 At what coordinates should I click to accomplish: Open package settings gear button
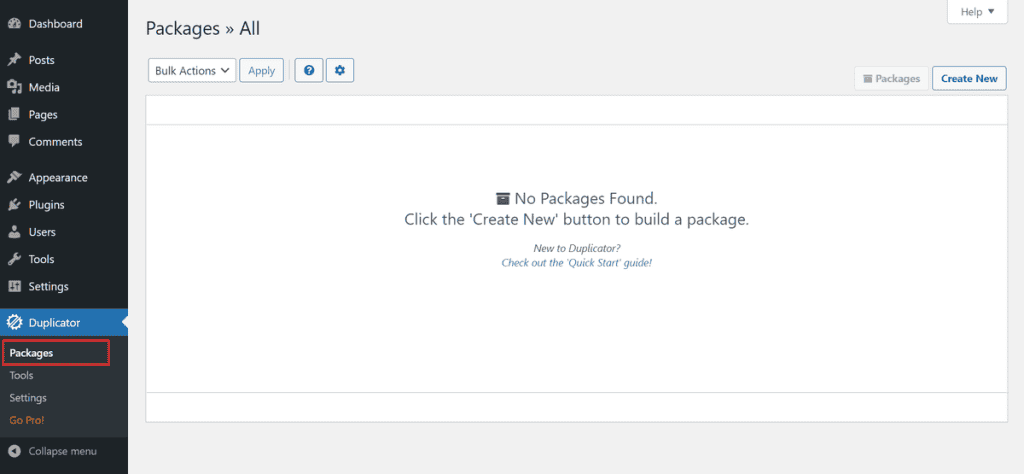[x=340, y=71]
